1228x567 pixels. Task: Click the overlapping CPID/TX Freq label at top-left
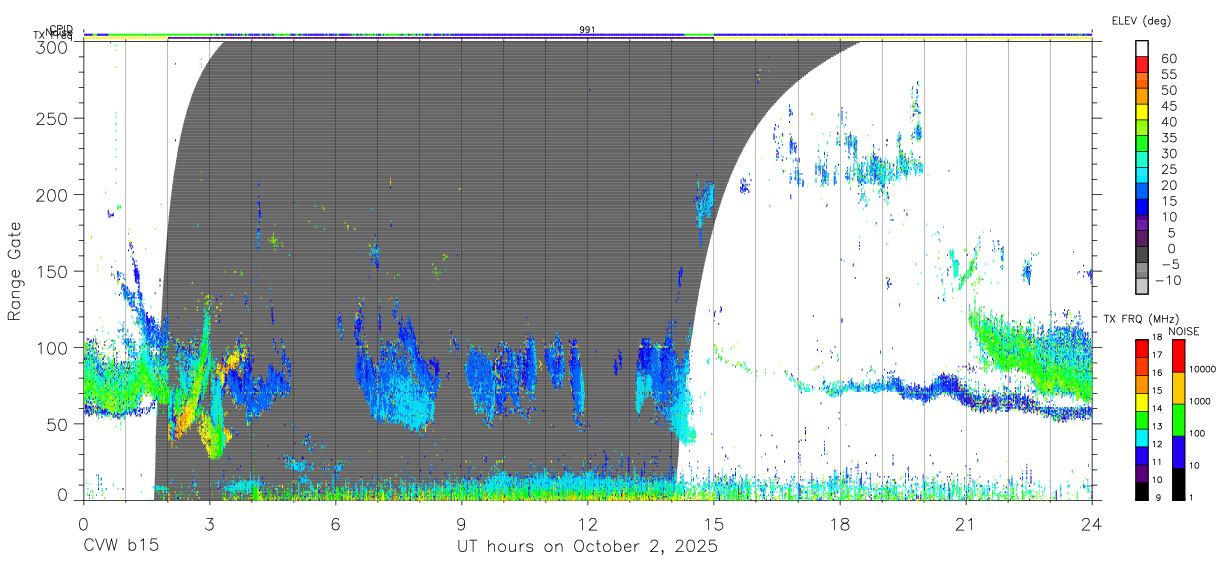(54, 33)
